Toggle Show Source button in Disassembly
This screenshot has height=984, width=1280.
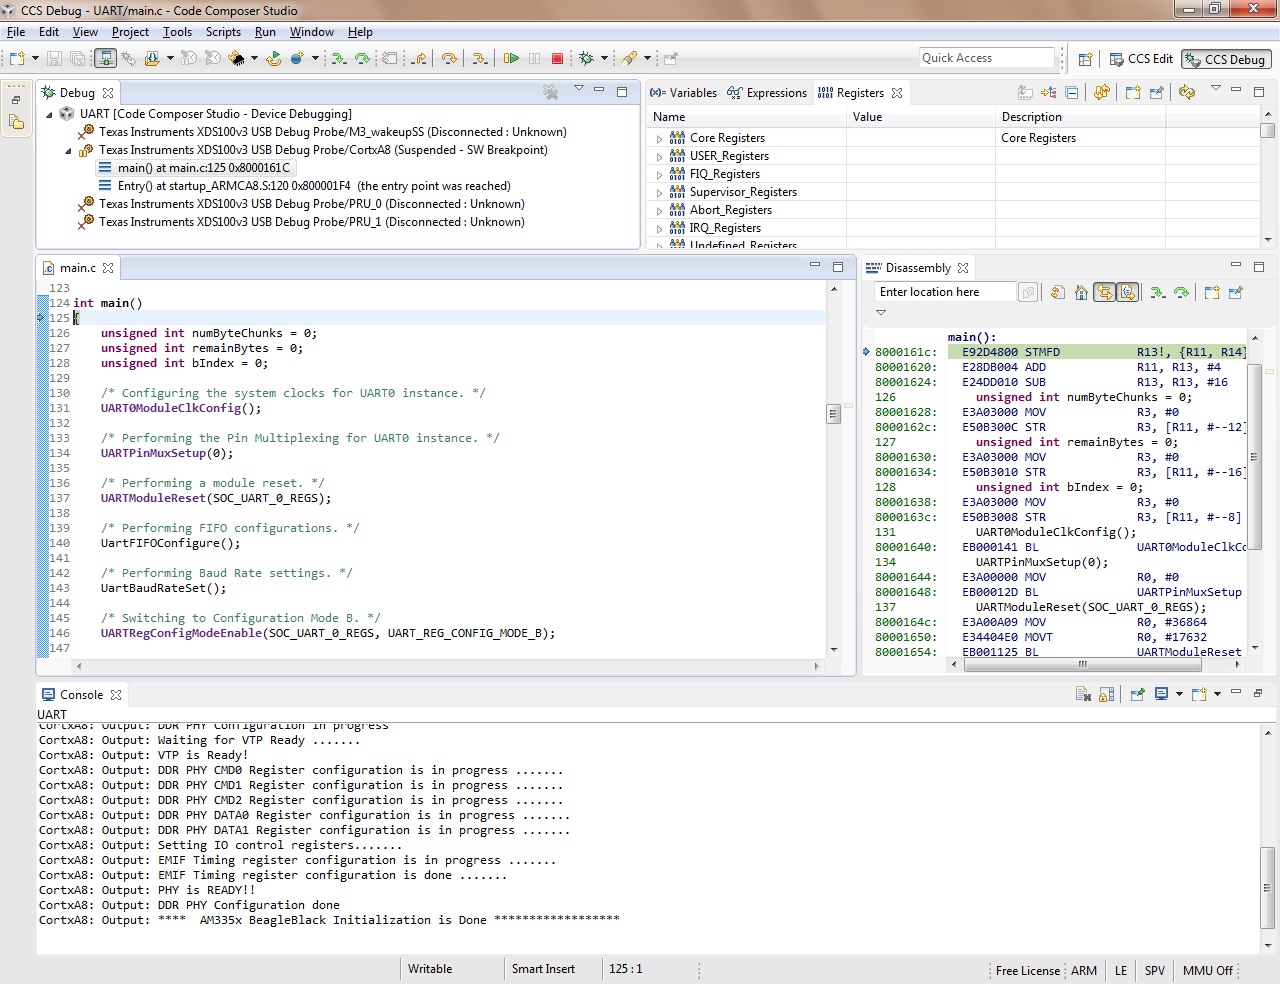coord(1128,293)
